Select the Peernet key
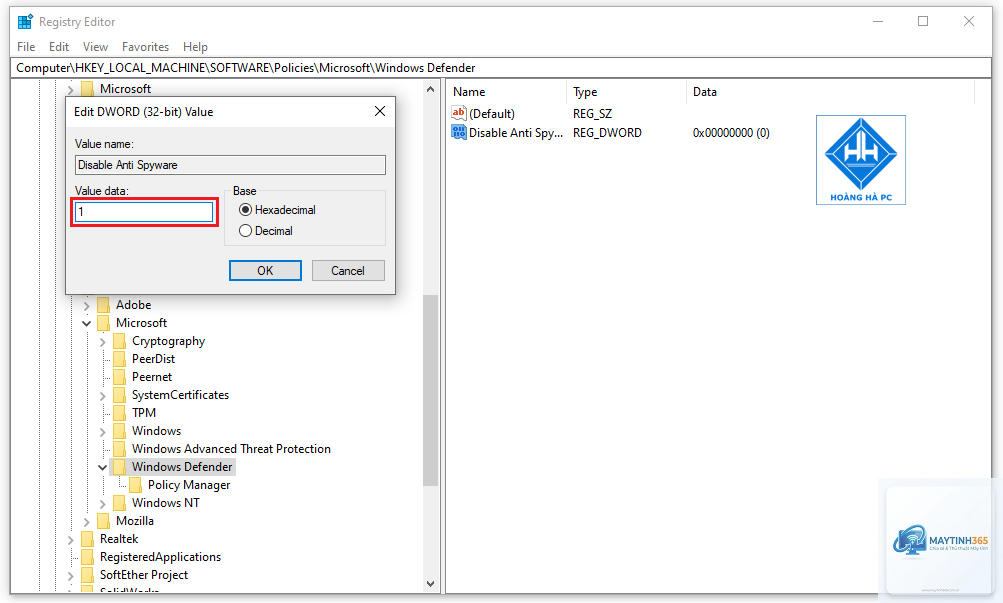Screen dimensions: 1003x603 point(152,377)
